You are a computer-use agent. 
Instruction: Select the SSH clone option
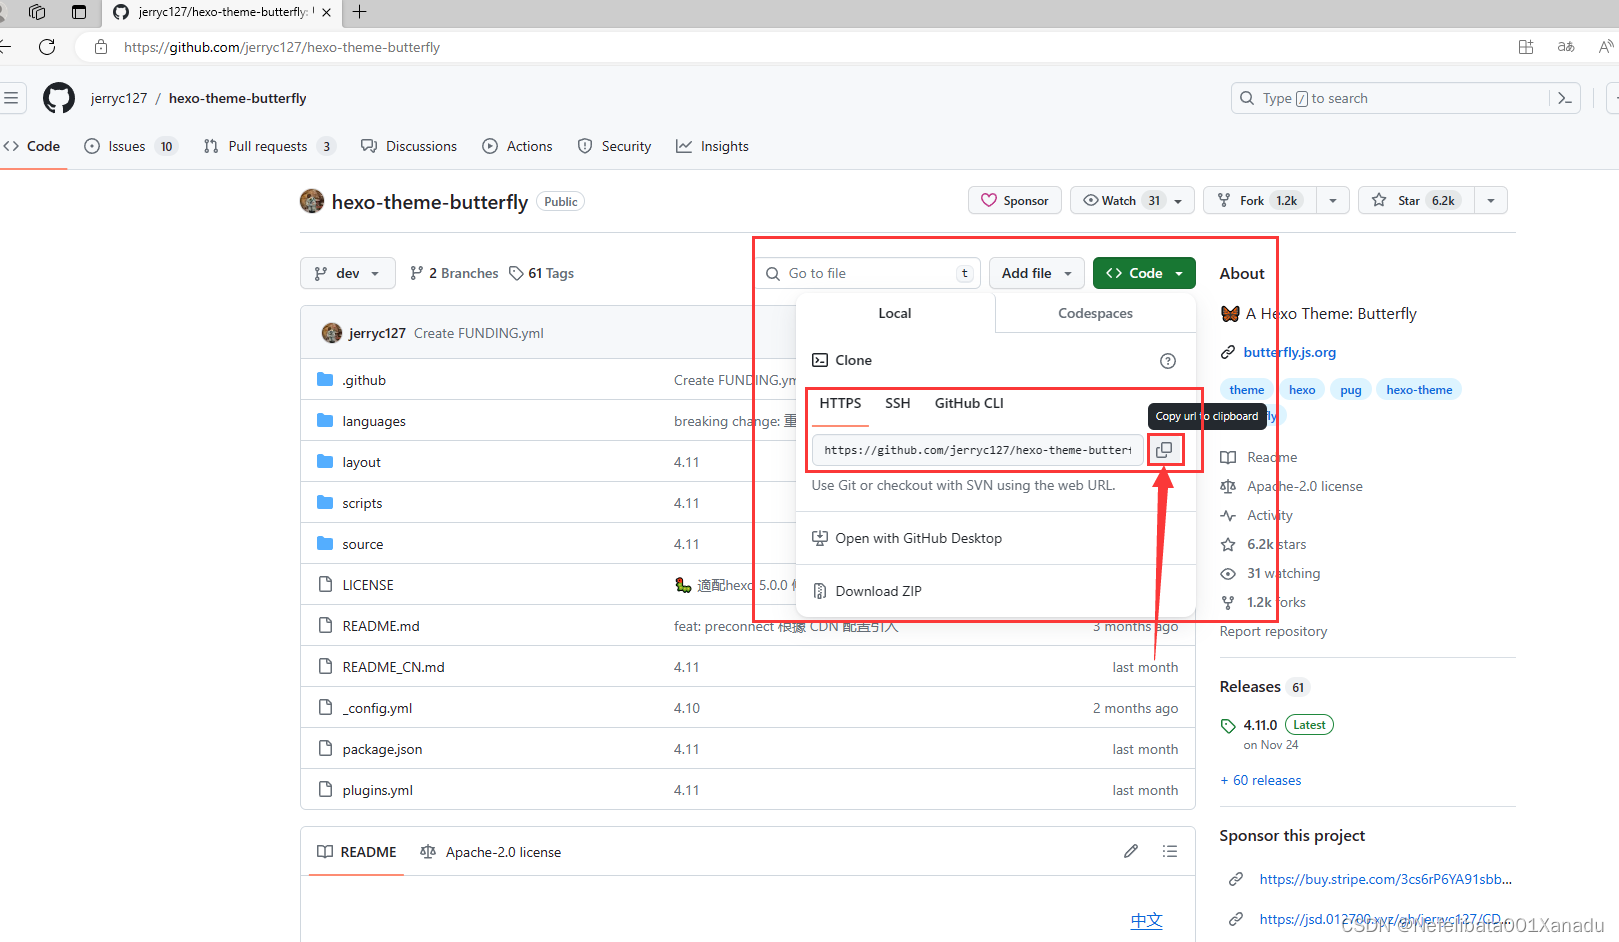coord(897,403)
